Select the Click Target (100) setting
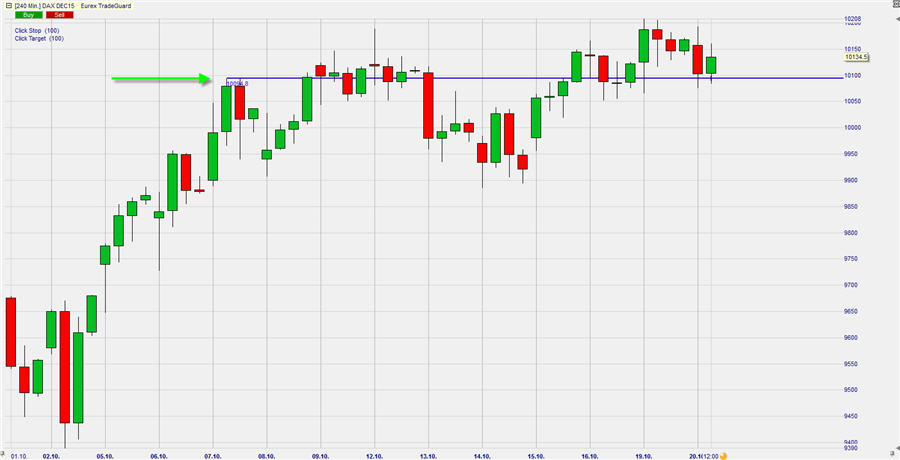This screenshot has height=460, width=900. click(x=39, y=38)
